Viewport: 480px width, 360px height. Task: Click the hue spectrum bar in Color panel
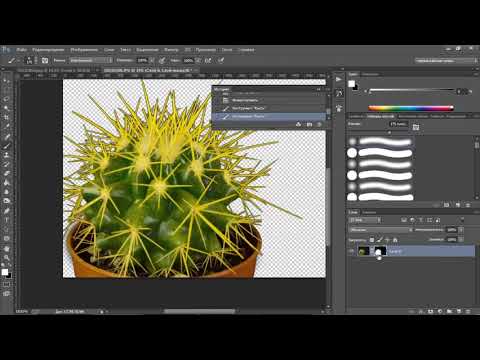(411, 108)
